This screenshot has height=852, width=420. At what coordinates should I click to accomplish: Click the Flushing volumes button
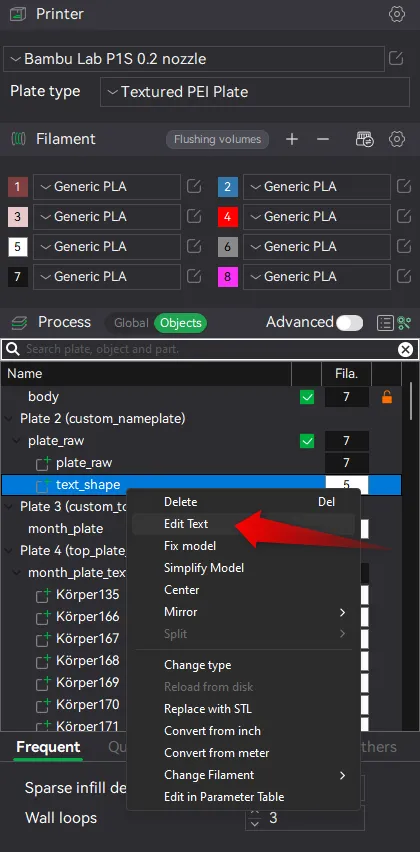point(217,140)
